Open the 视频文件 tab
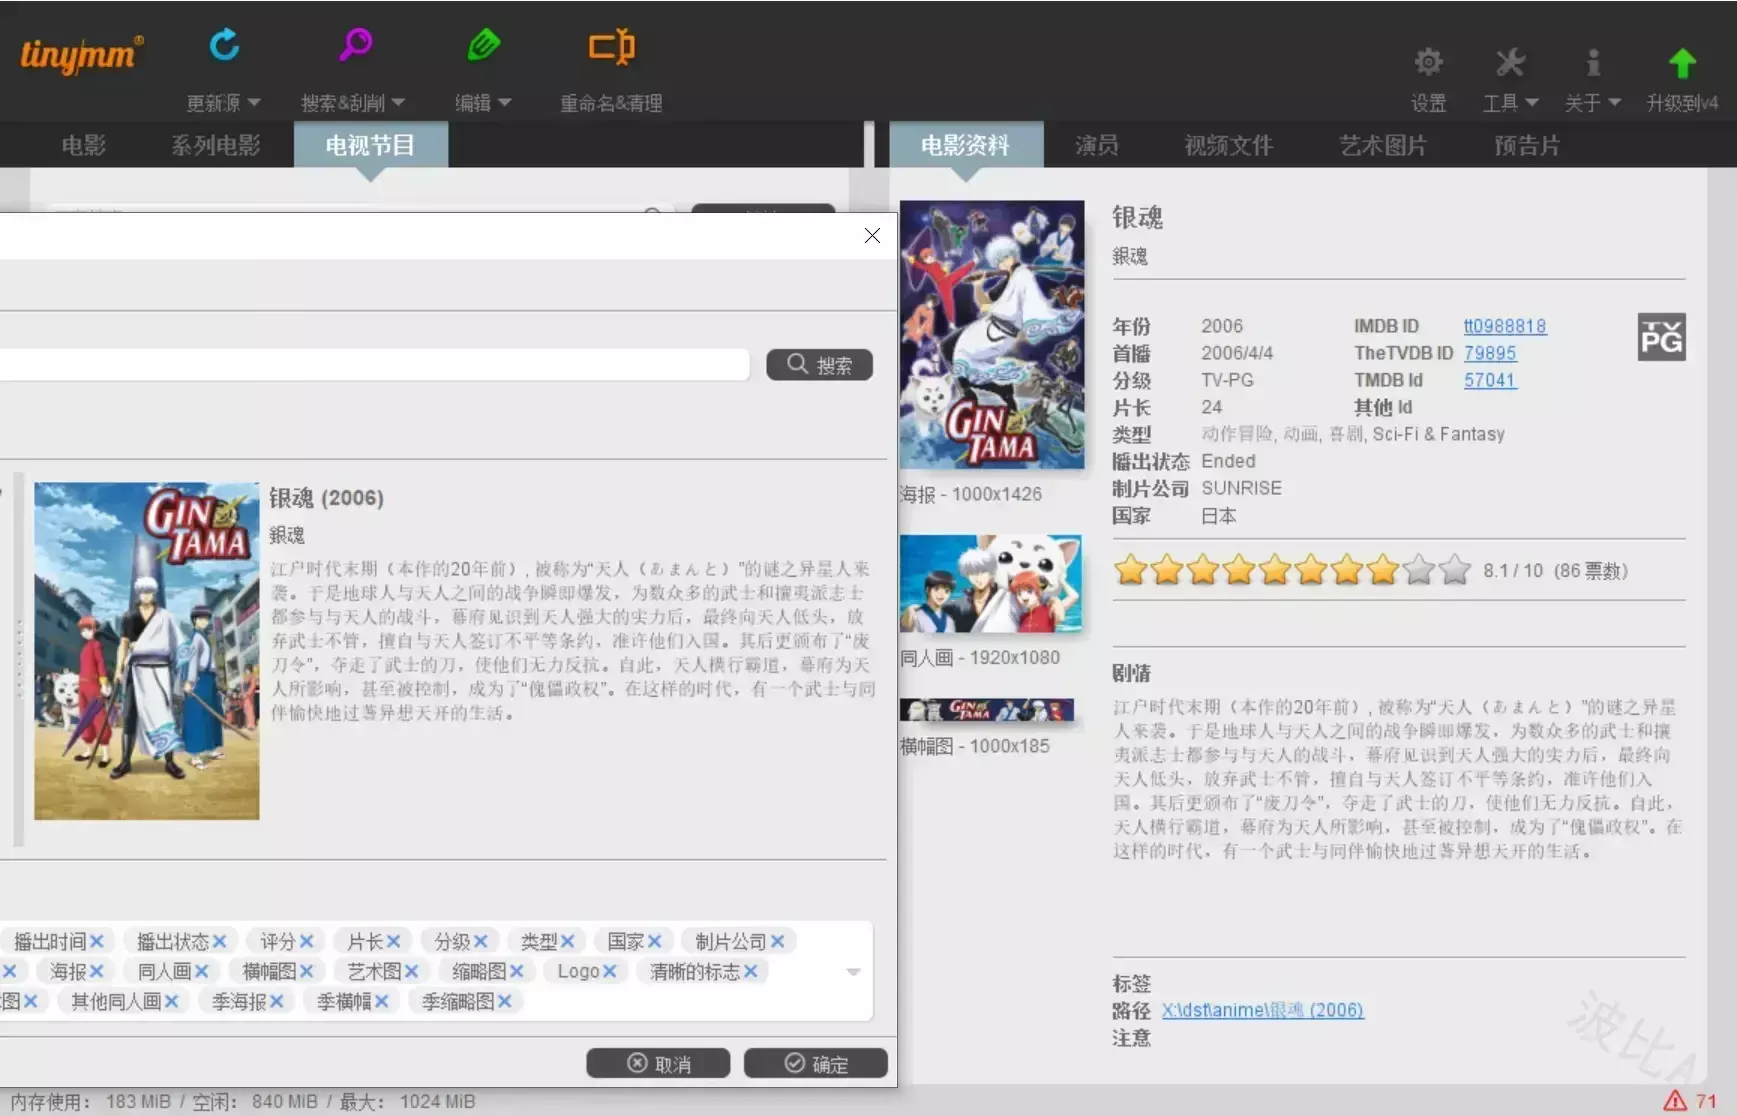 (x=1228, y=145)
